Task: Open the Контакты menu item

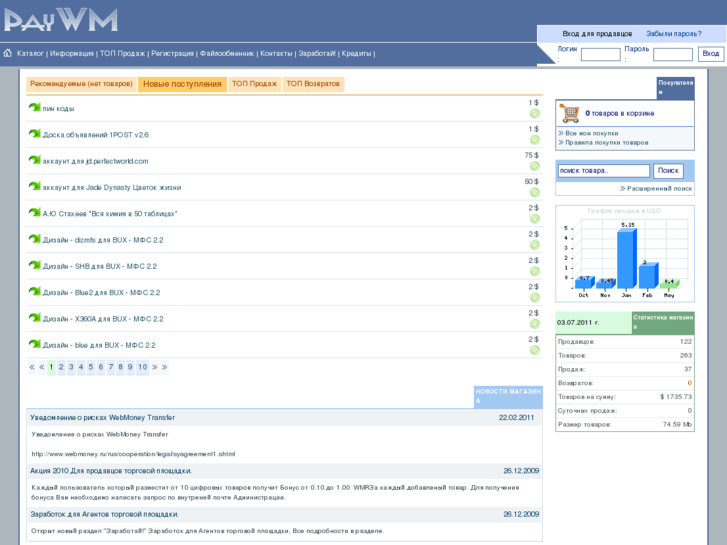Action: pyautogui.click(x=276, y=53)
